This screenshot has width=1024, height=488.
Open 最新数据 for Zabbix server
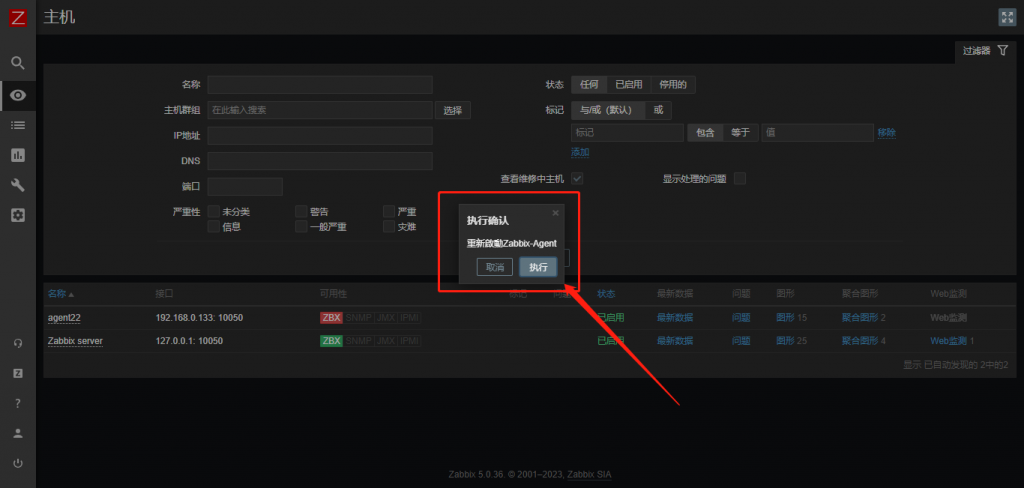(675, 341)
